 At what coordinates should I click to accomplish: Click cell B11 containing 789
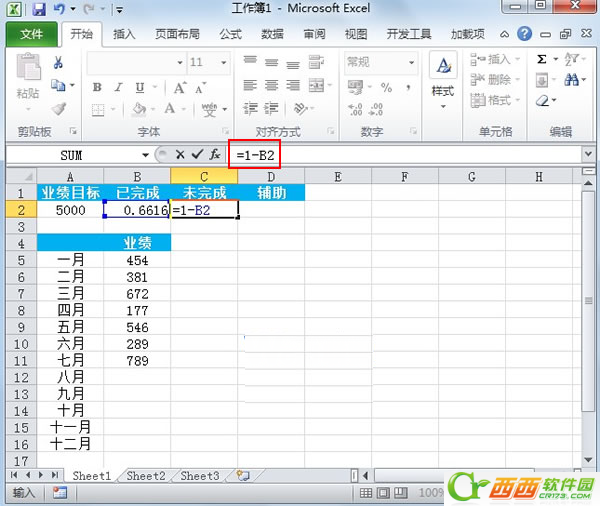coord(137,360)
